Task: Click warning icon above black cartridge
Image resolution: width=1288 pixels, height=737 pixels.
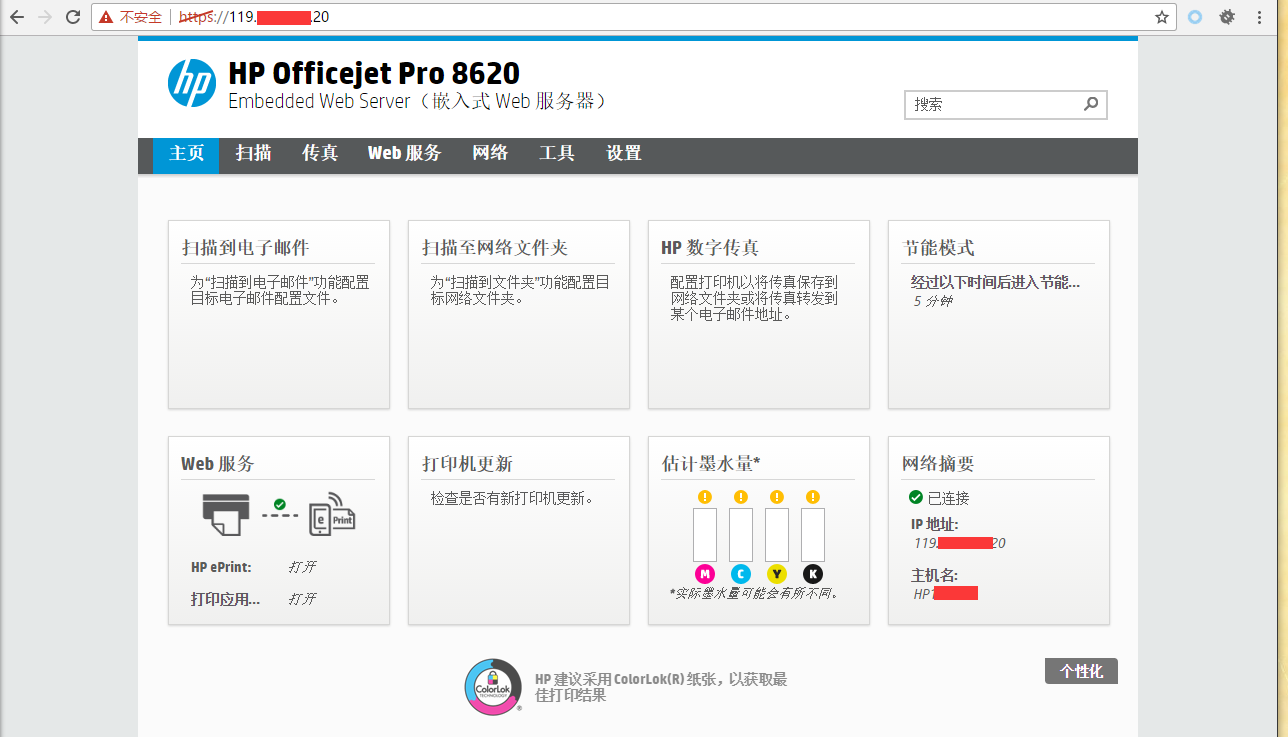Action: [x=813, y=496]
